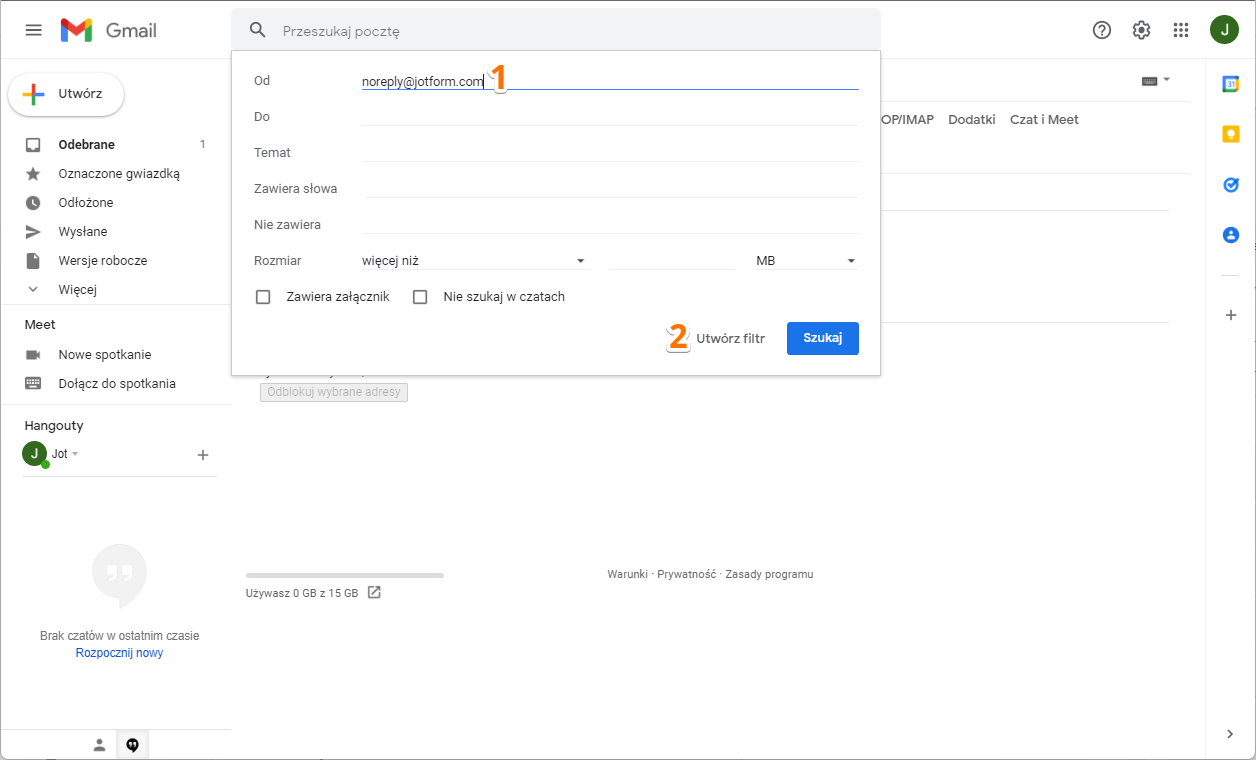This screenshot has height=760, width=1256.
Task: Open the MB unit dropdown
Action: pos(805,260)
